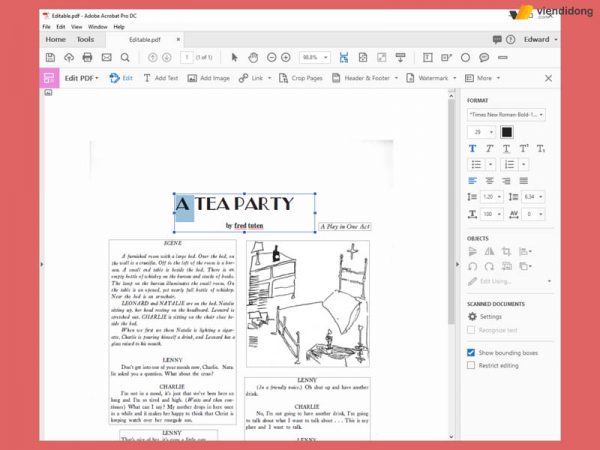The image size is (600, 450).
Task: Rotate object counterclockwise
Action: click(x=473, y=266)
